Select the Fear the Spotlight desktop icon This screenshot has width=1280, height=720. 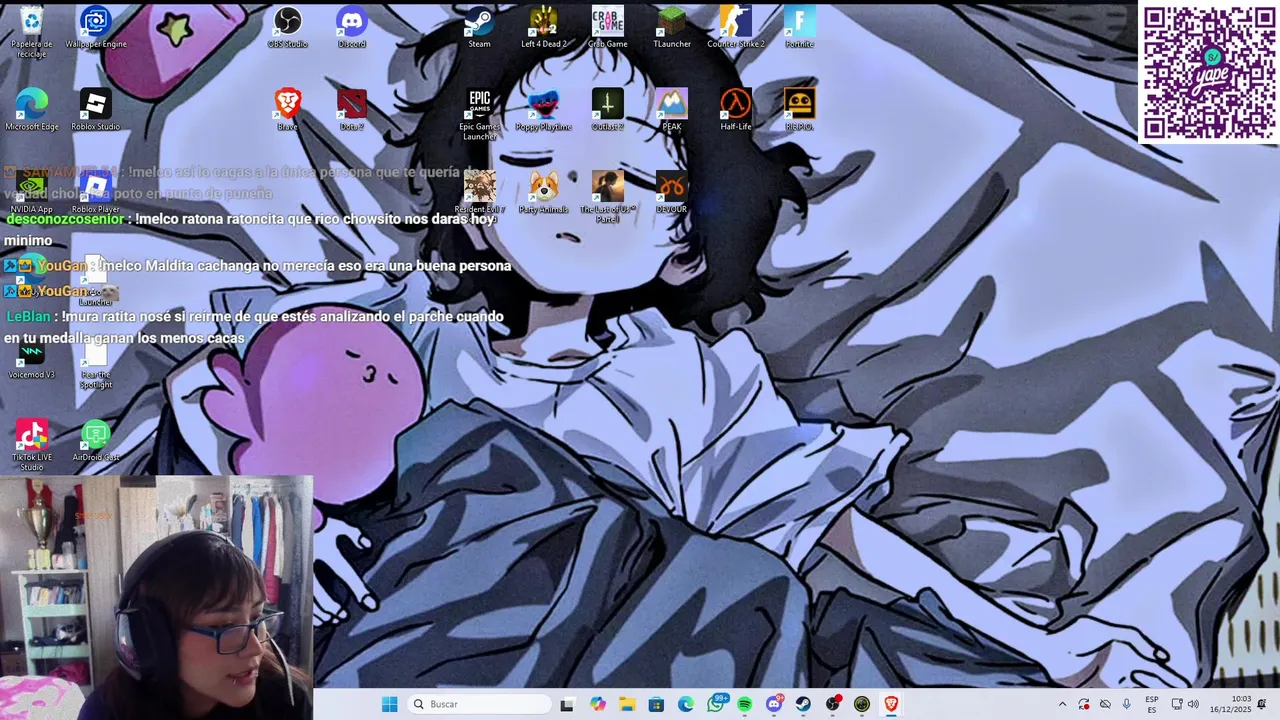[96, 363]
